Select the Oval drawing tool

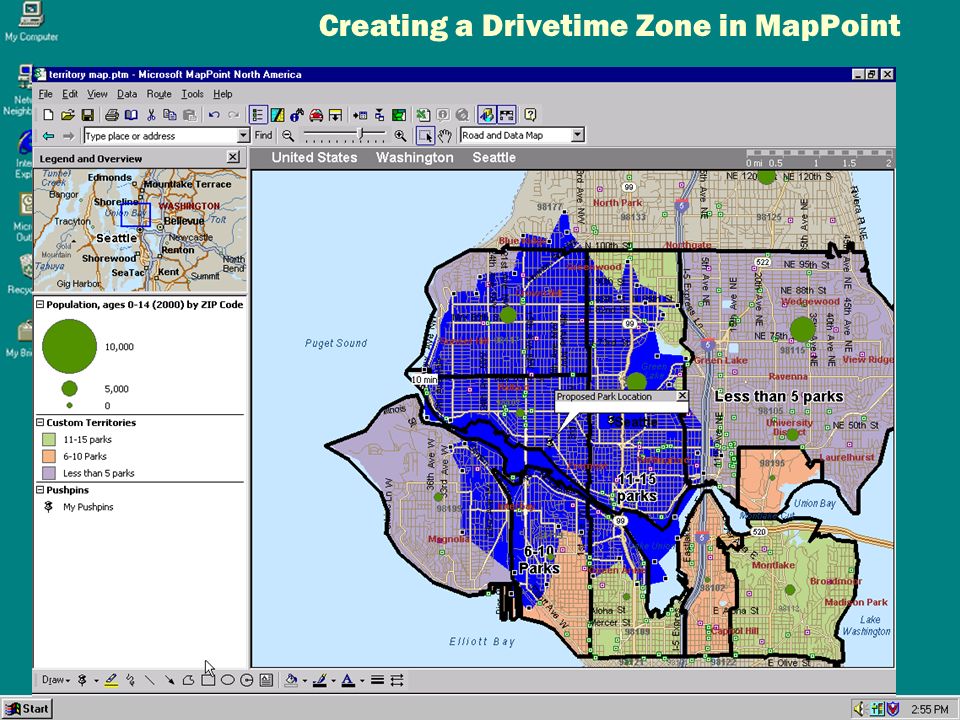(227, 680)
